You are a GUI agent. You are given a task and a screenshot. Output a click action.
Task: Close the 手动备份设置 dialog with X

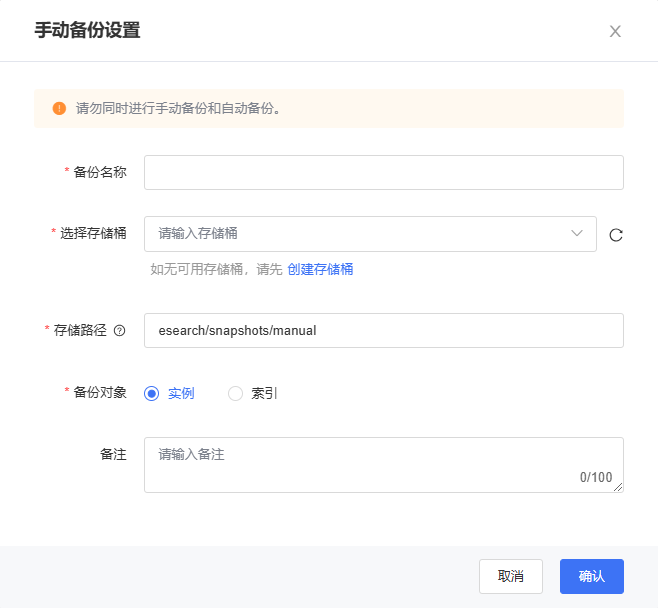615,31
